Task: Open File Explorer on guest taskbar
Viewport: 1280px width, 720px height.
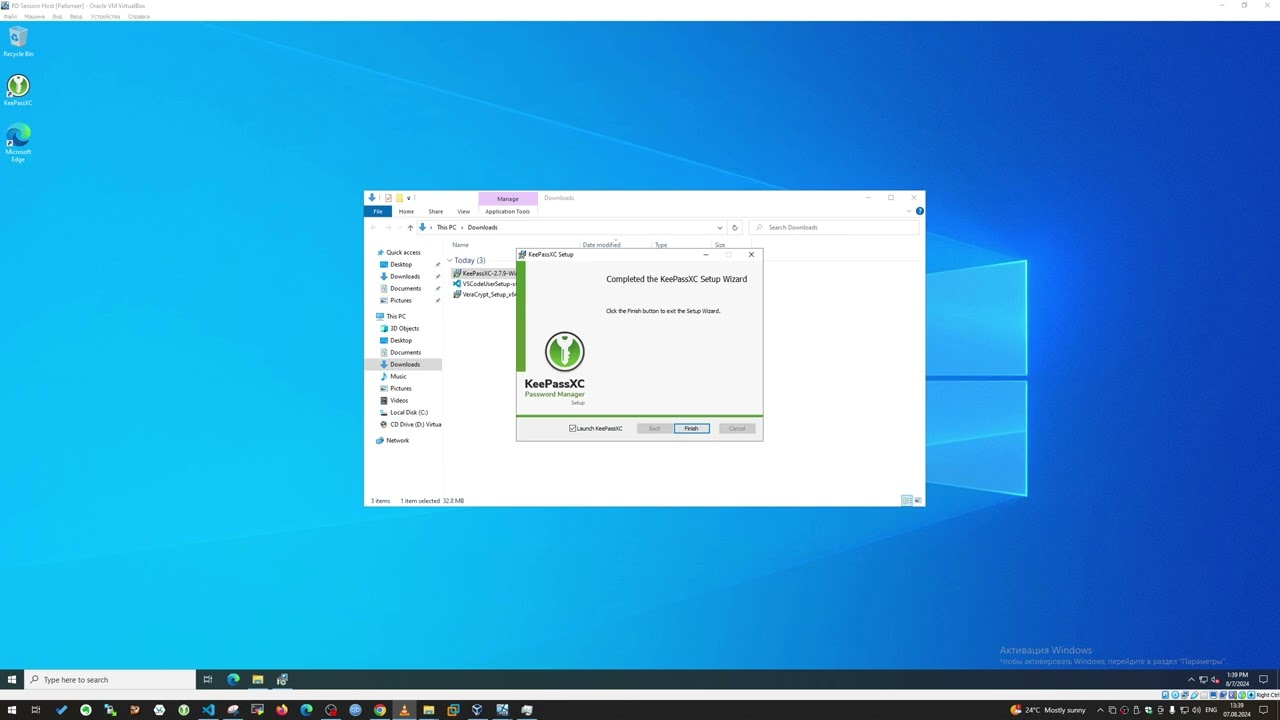Action: pos(257,679)
